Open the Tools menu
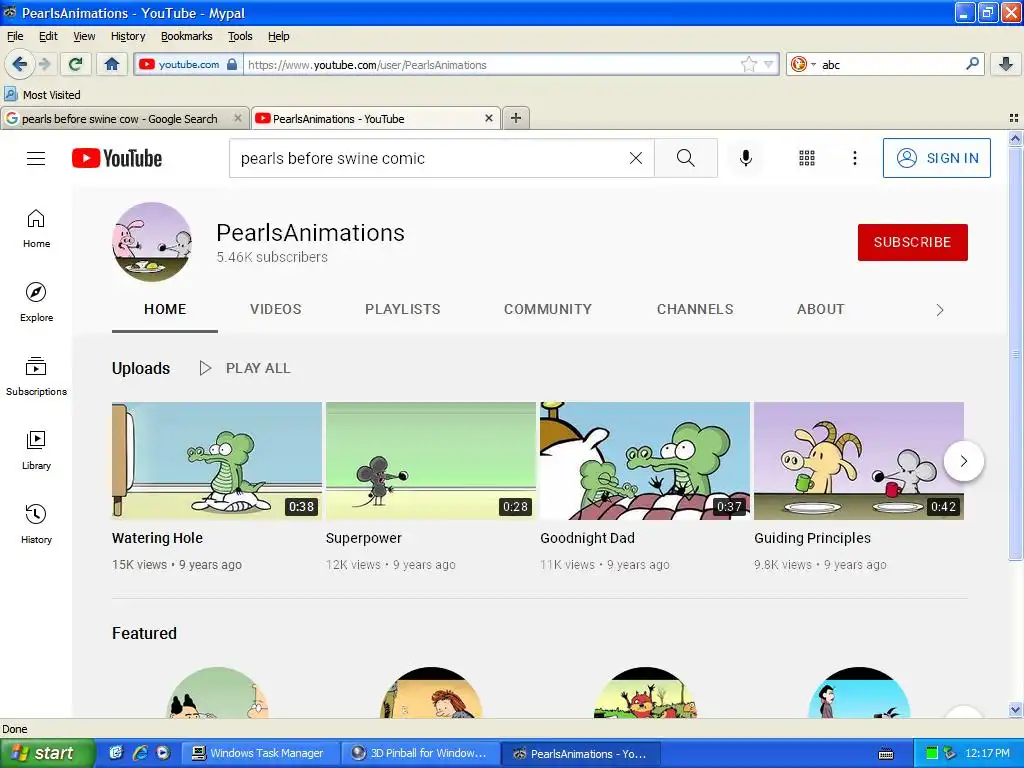 tap(240, 36)
